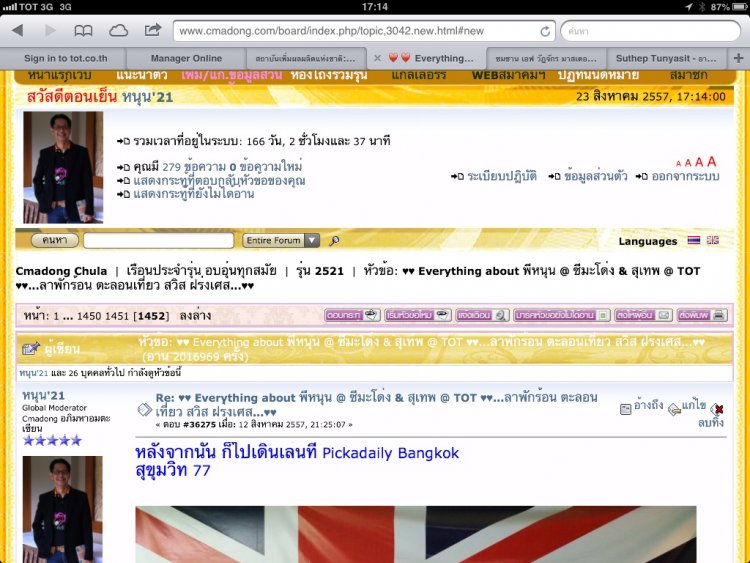Open สมาชิก menu item
750x563 pixels.
pyautogui.click(x=689, y=76)
